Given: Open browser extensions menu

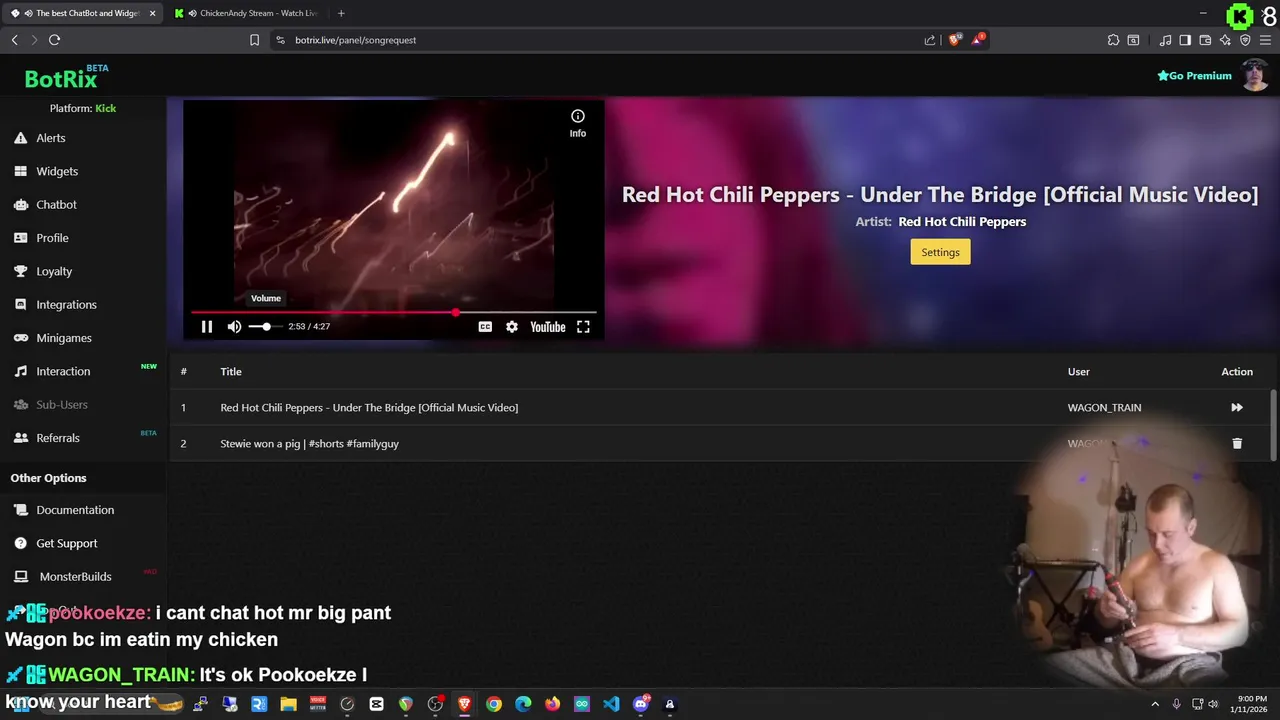Looking at the screenshot, I should pos(1113,40).
